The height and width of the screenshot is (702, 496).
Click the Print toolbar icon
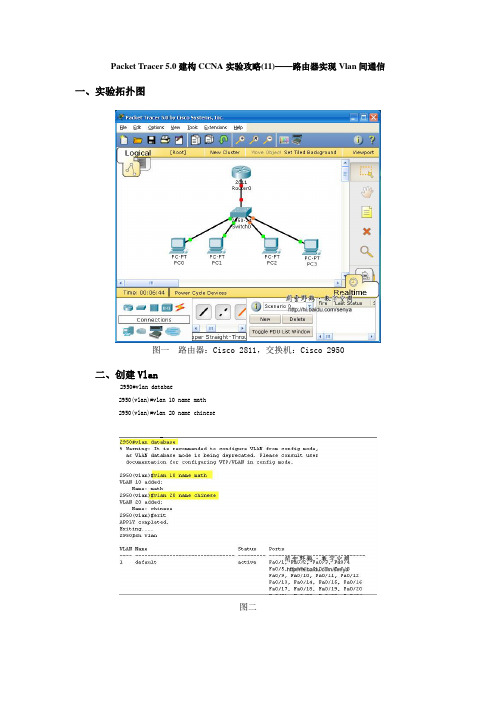point(165,140)
